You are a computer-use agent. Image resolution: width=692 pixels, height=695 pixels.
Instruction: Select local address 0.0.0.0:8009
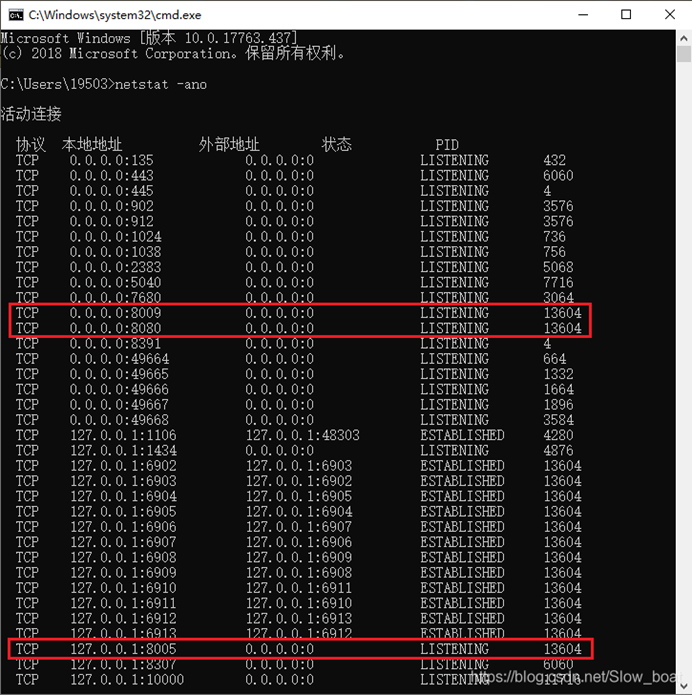pyautogui.click(x=115, y=313)
